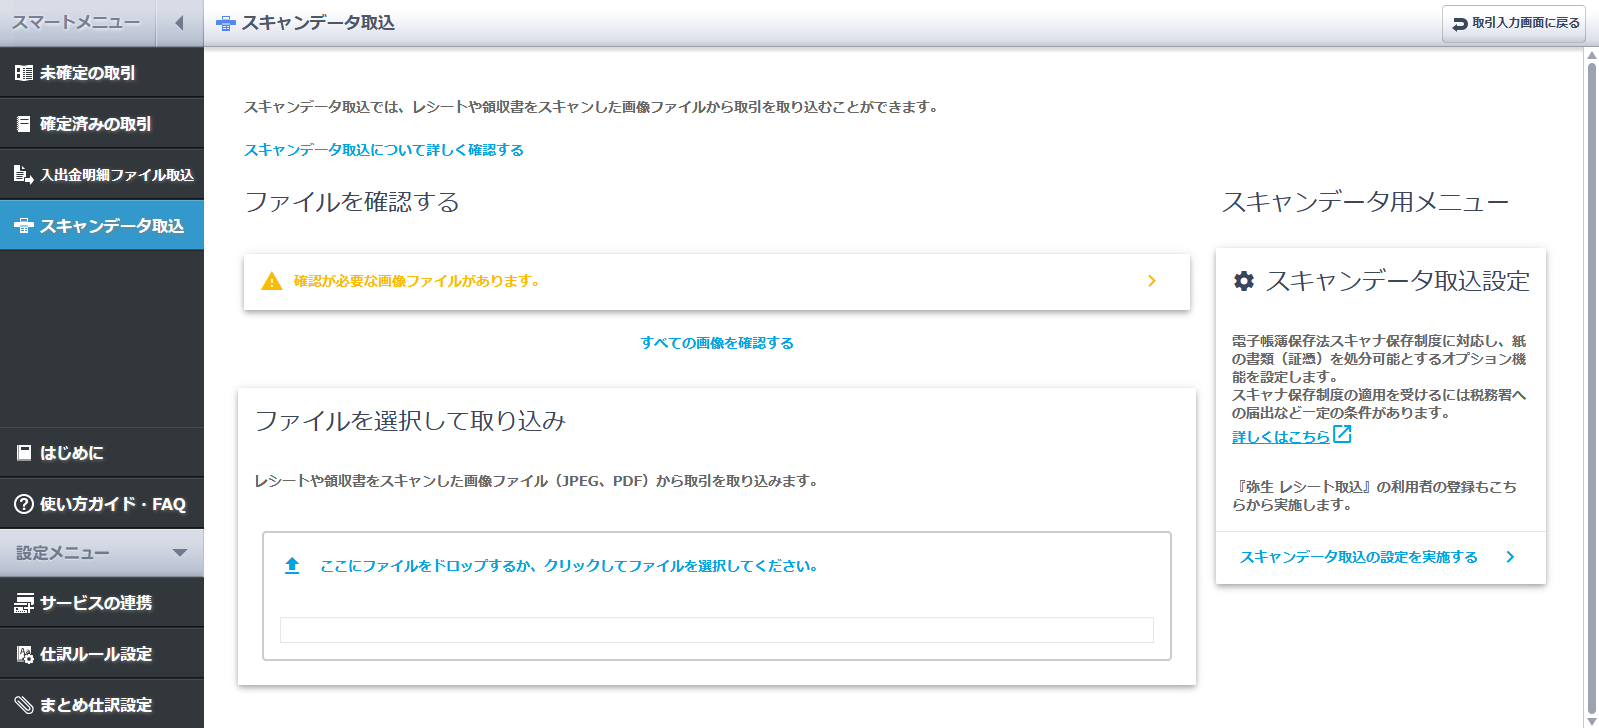Open the image confirmation alert chevron
This screenshot has width=1599, height=728.
[1151, 281]
